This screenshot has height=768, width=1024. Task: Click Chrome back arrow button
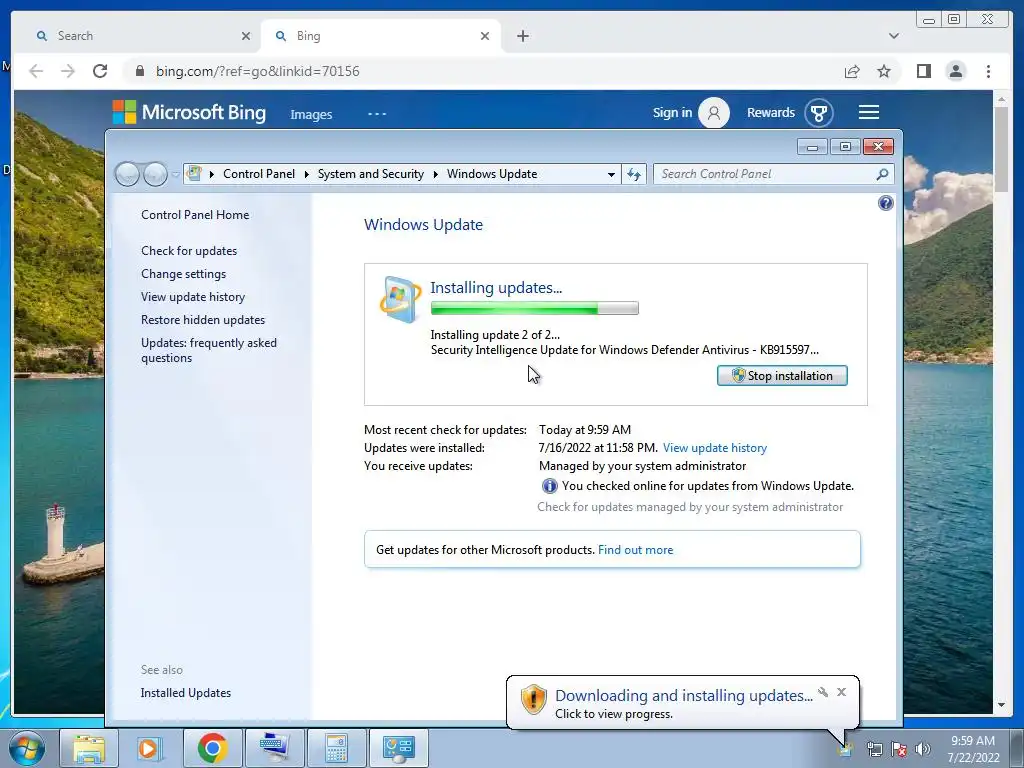pyautogui.click(x=36, y=71)
